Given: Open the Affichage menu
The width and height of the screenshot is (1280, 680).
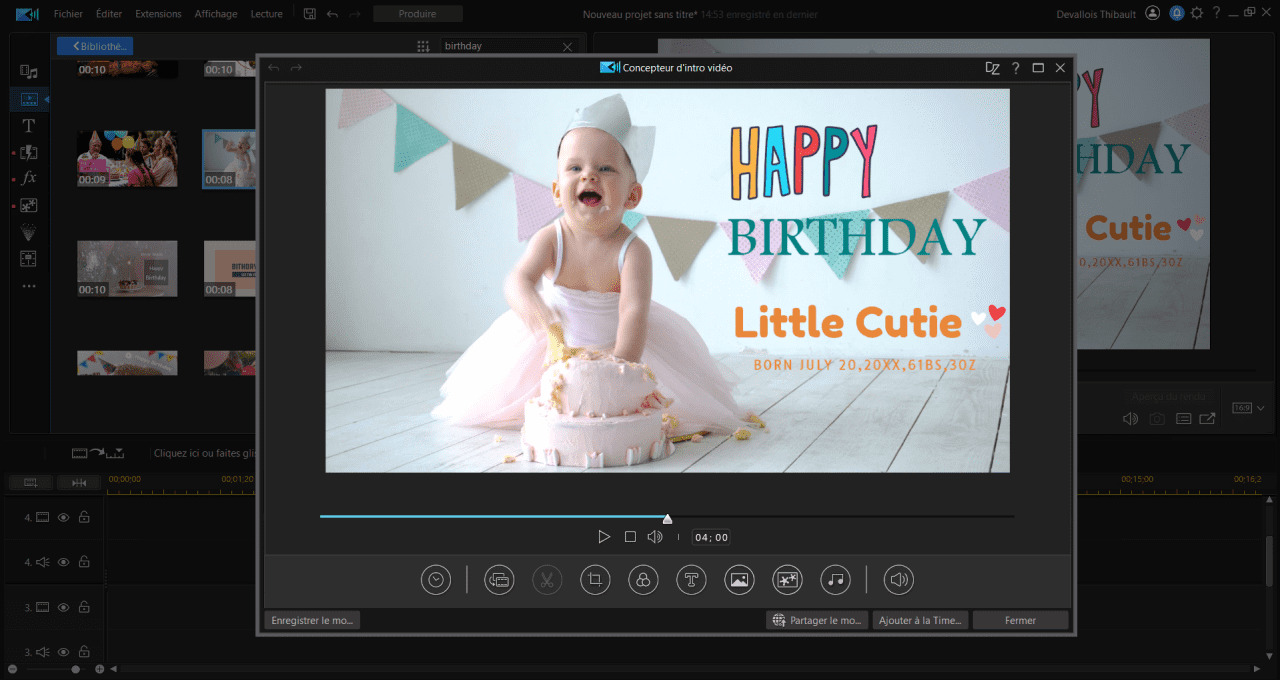Looking at the screenshot, I should coord(216,14).
